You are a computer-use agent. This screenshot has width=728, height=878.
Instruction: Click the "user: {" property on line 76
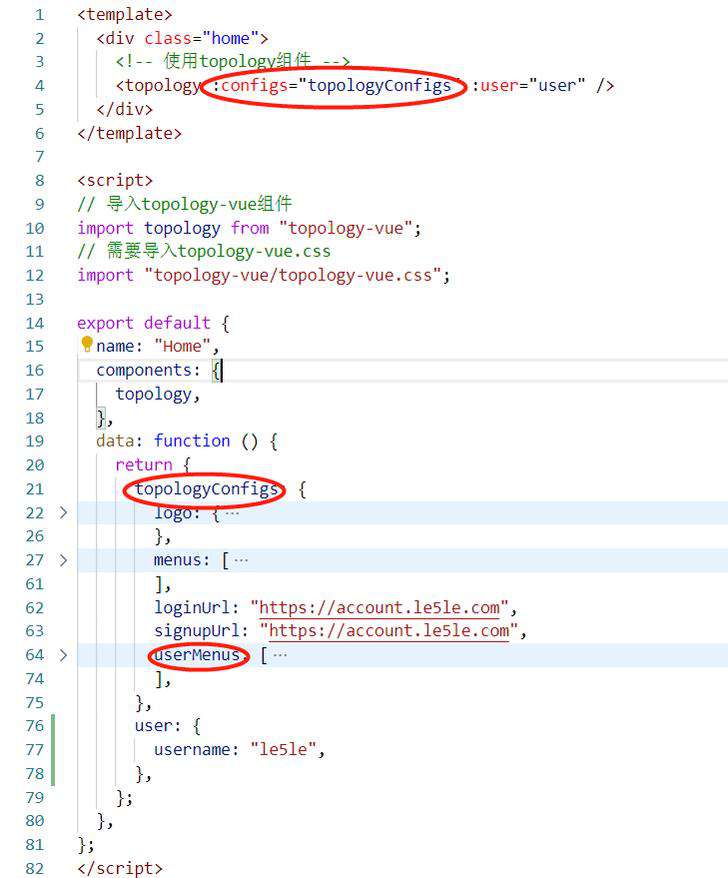tap(167, 726)
